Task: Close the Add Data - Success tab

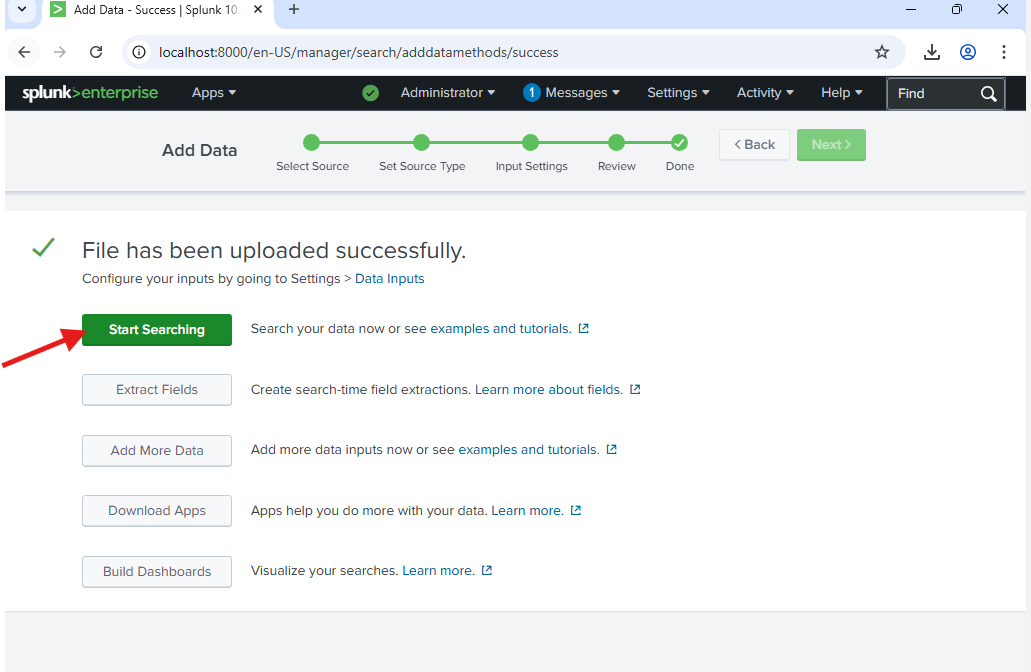Action: (x=258, y=10)
